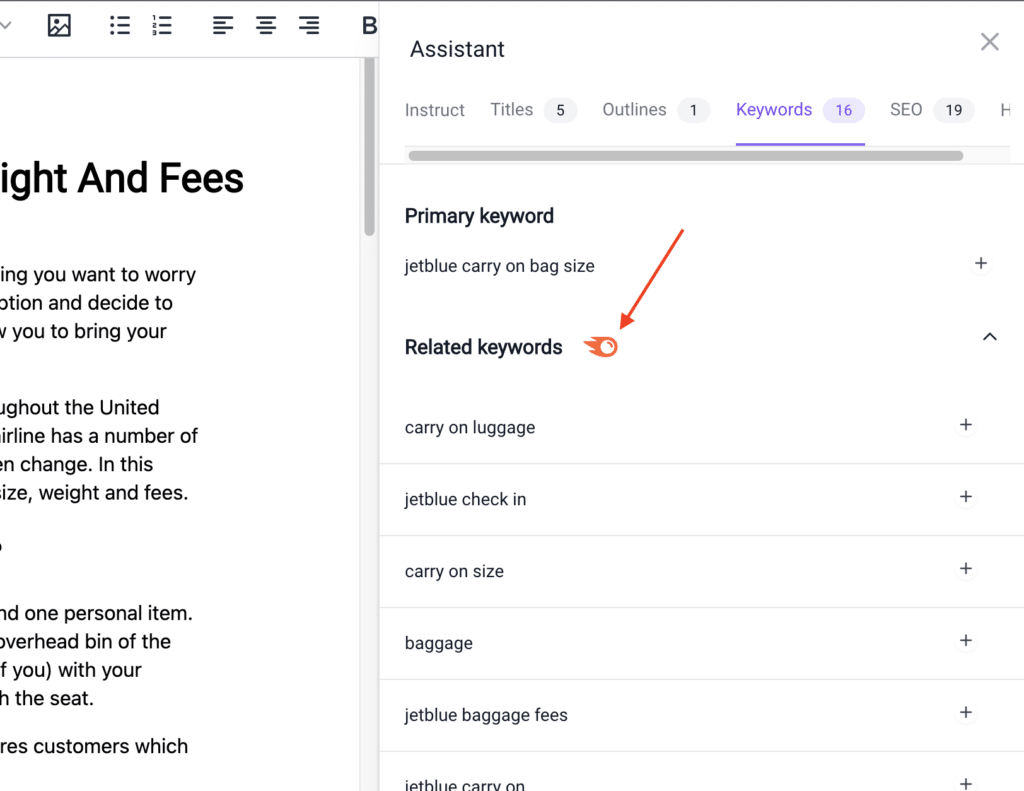
Task: Click the 'Assistant' panel title
Action: 457,49
